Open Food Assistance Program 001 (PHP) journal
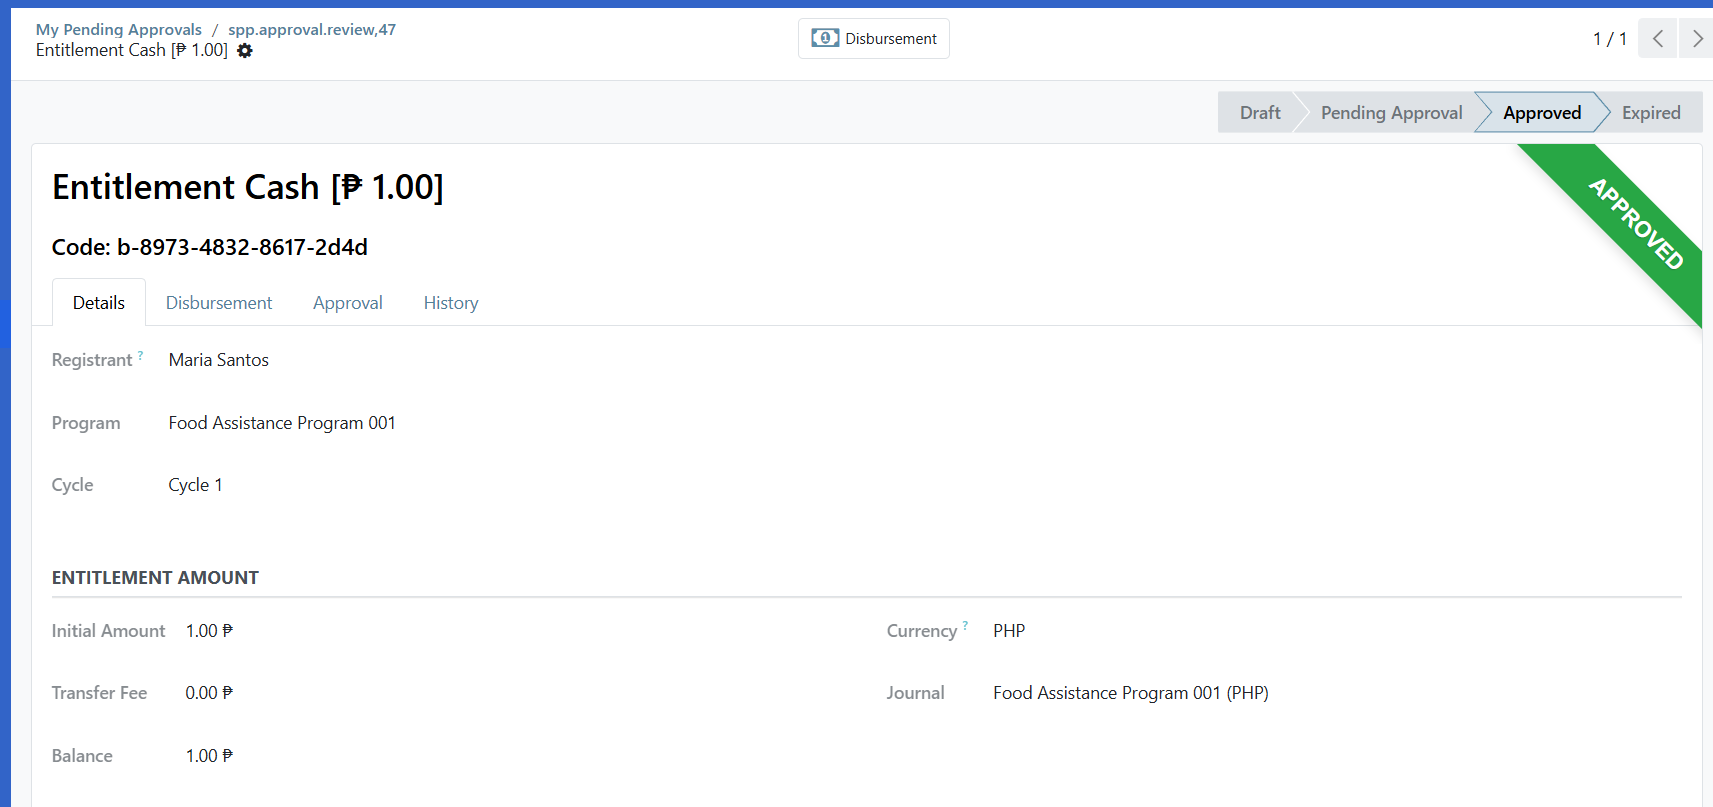The image size is (1713, 807). pyautogui.click(x=1131, y=693)
